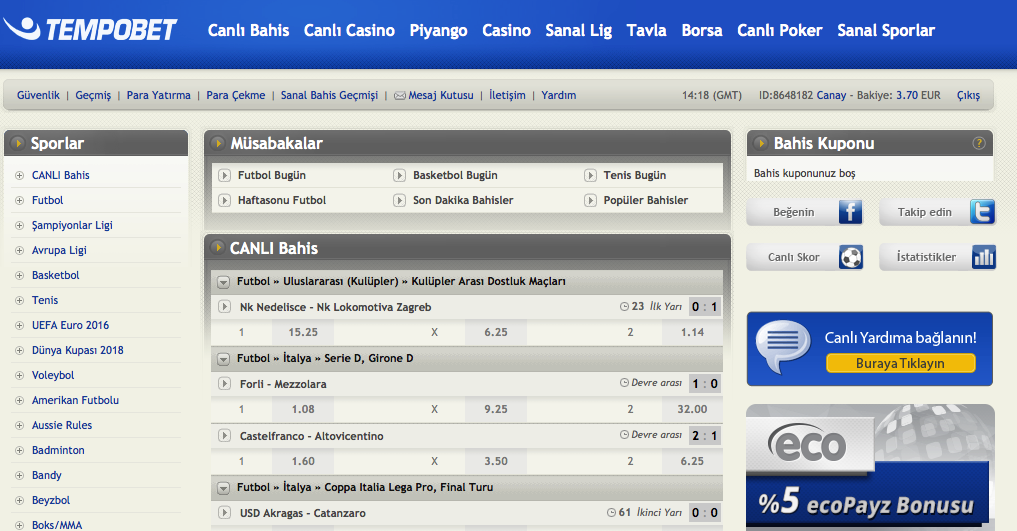The width and height of the screenshot is (1017, 531).
Task: Open the Canlı Casino menu
Action: (x=349, y=30)
